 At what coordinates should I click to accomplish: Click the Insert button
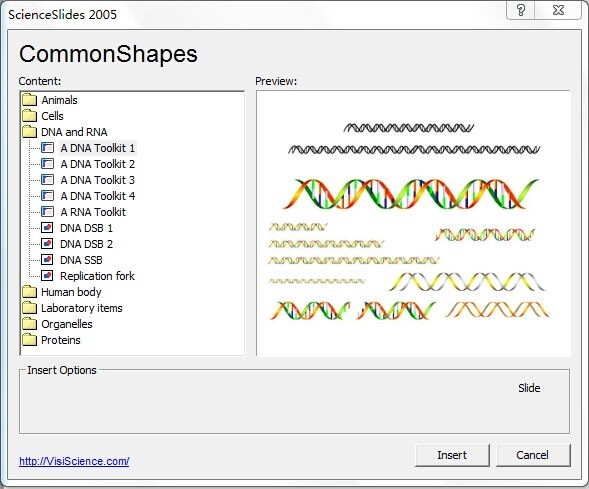(452, 455)
